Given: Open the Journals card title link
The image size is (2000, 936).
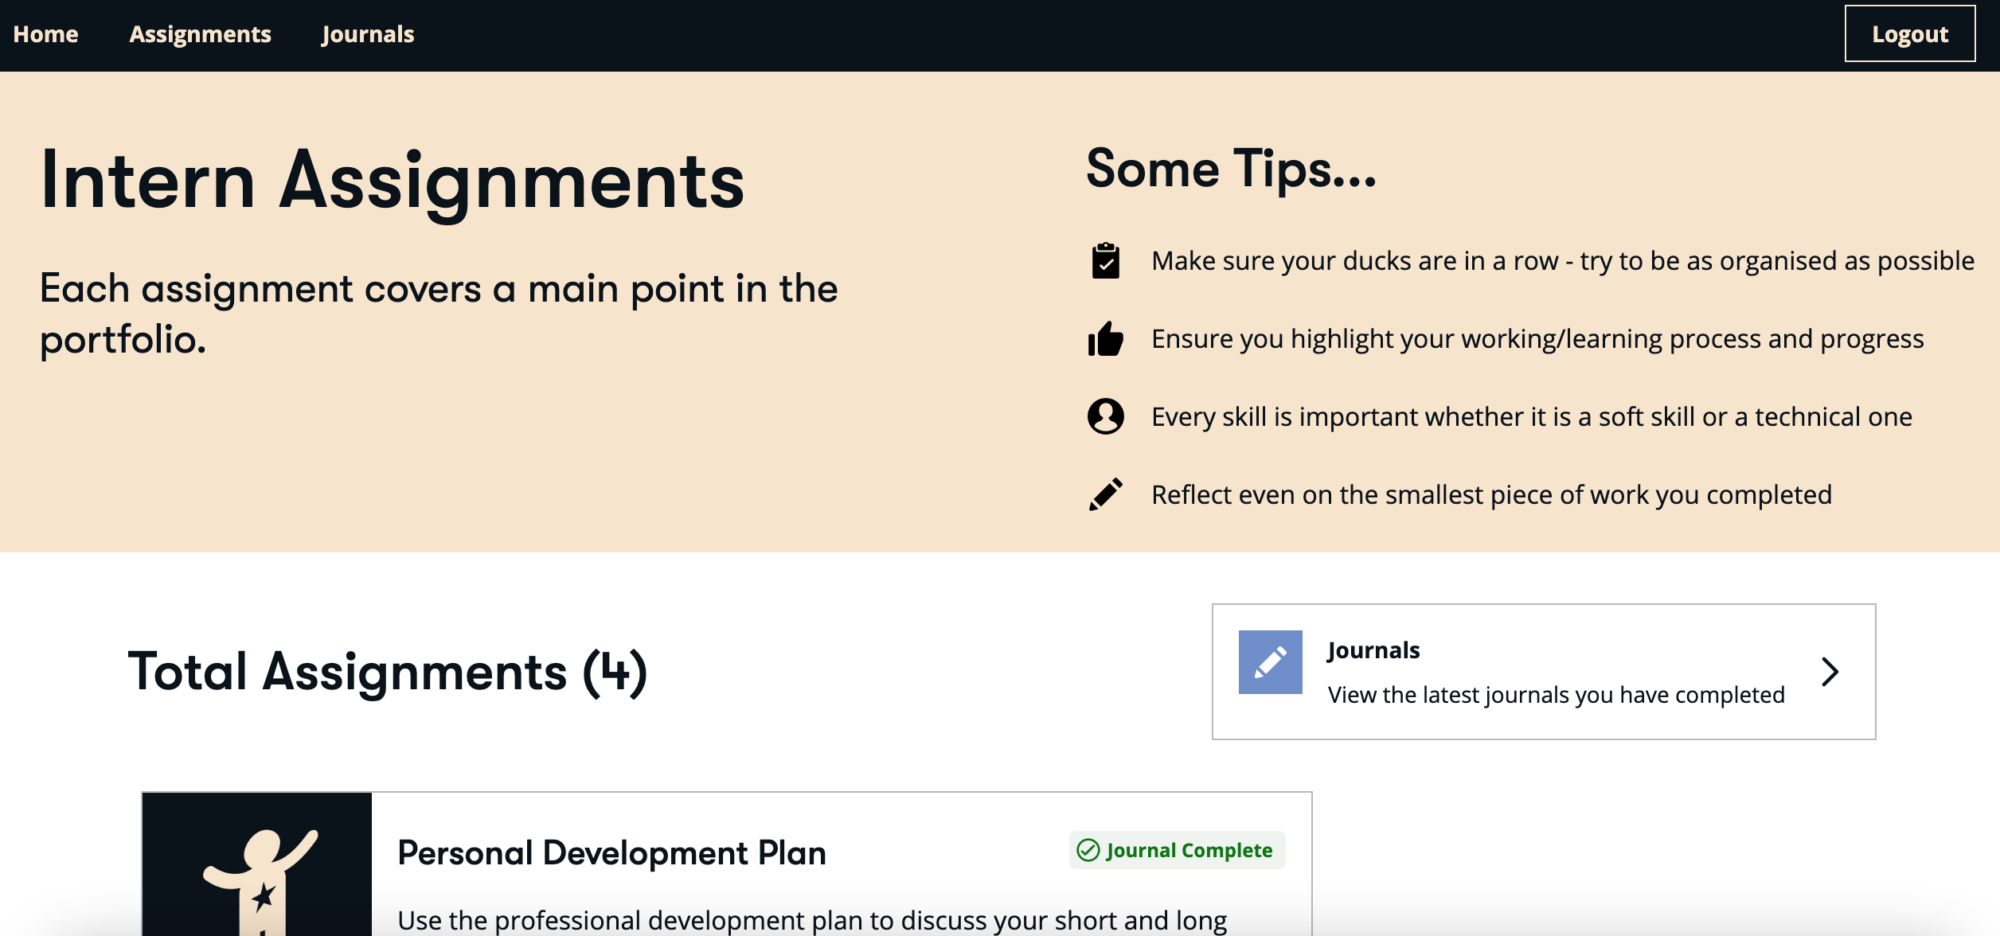Looking at the screenshot, I should click(1373, 650).
